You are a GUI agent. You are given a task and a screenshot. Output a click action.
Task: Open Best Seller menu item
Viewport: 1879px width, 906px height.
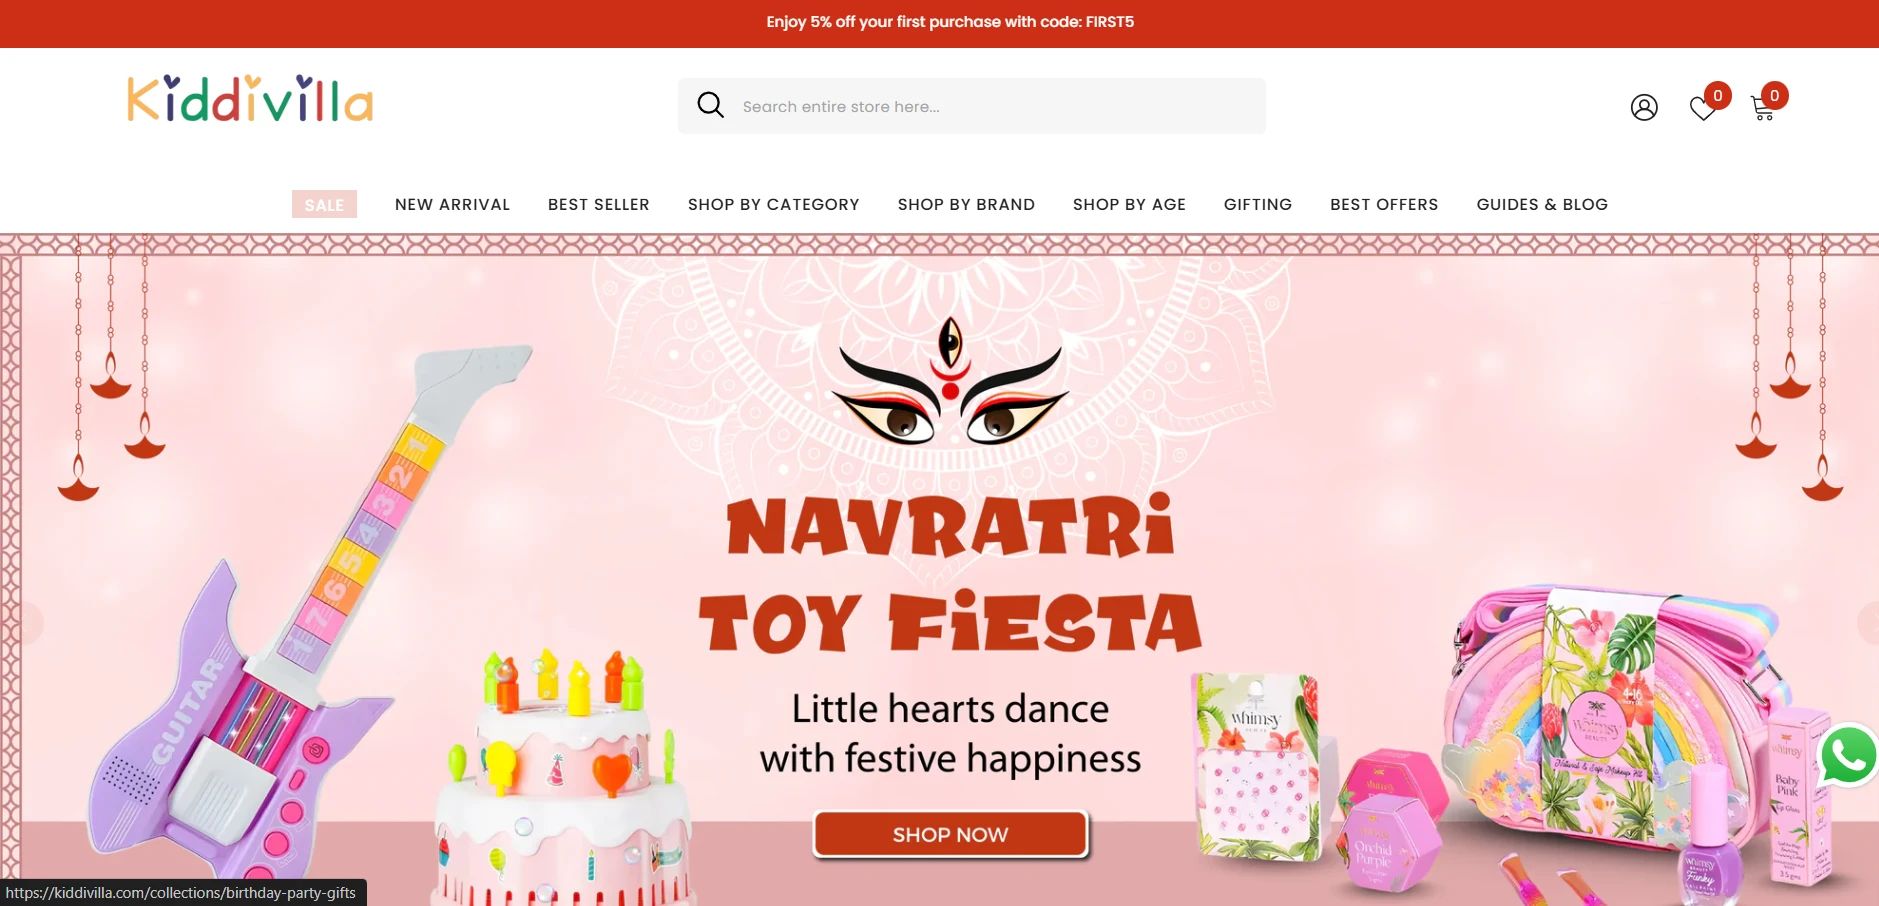tap(599, 204)
